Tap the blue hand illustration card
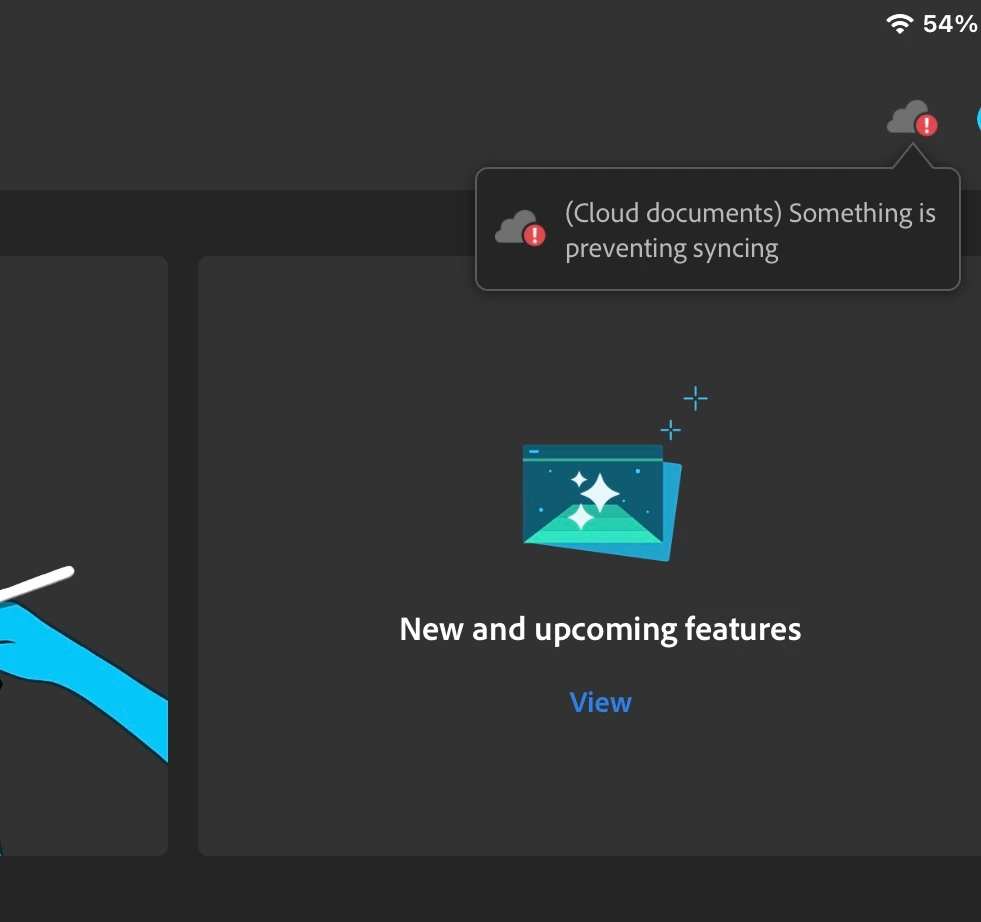The width and height of the screenshot is (981, 922). [84, 555]
